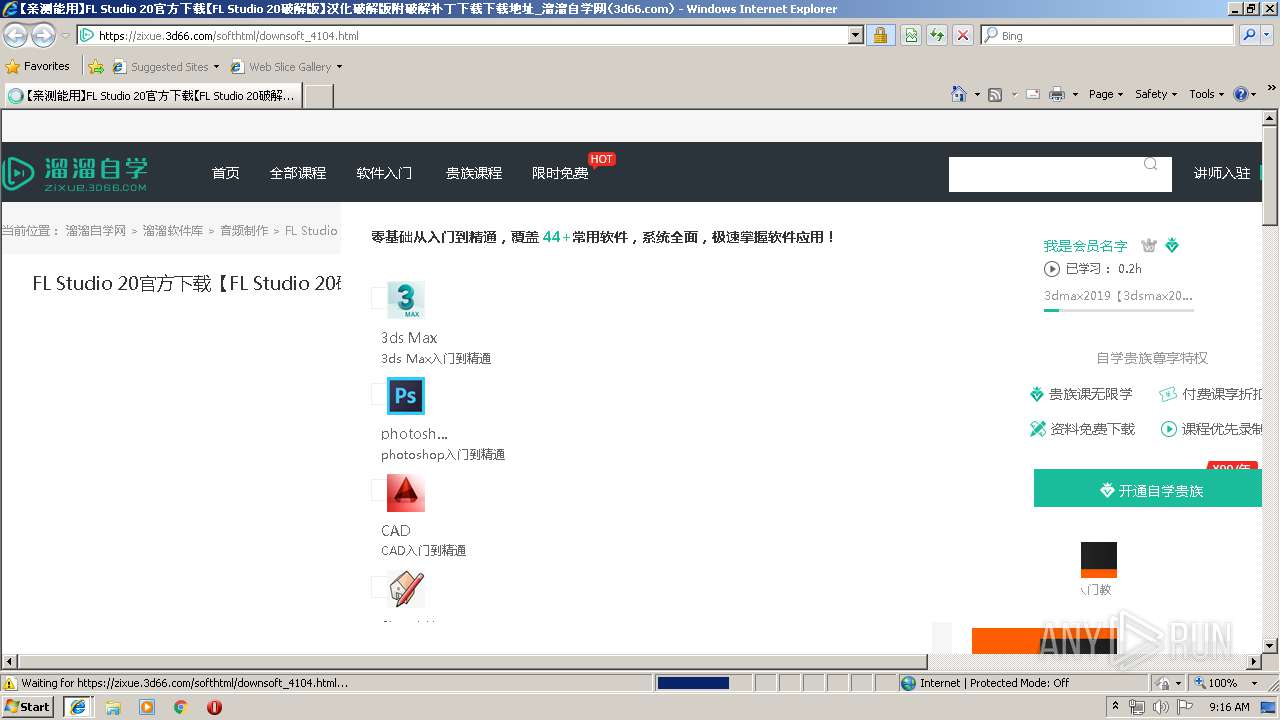
Task: Click the red CAD course icon
Action: [406, 493]
